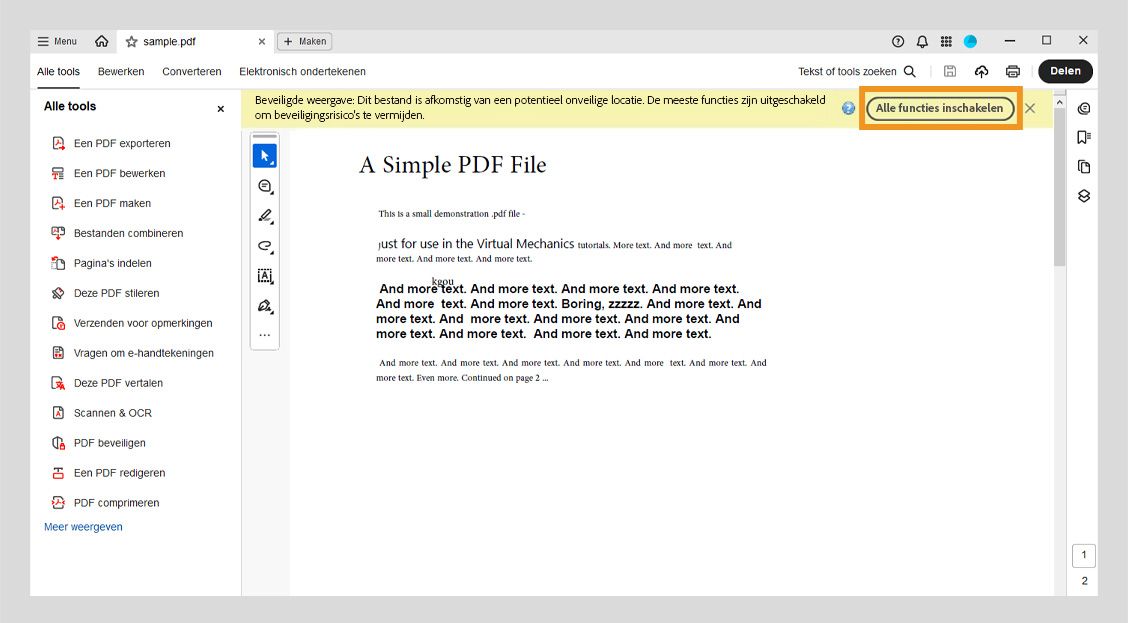1128x623 pixels.
Task: Click the Tekst of tools zoeken search
Action: 857,71
